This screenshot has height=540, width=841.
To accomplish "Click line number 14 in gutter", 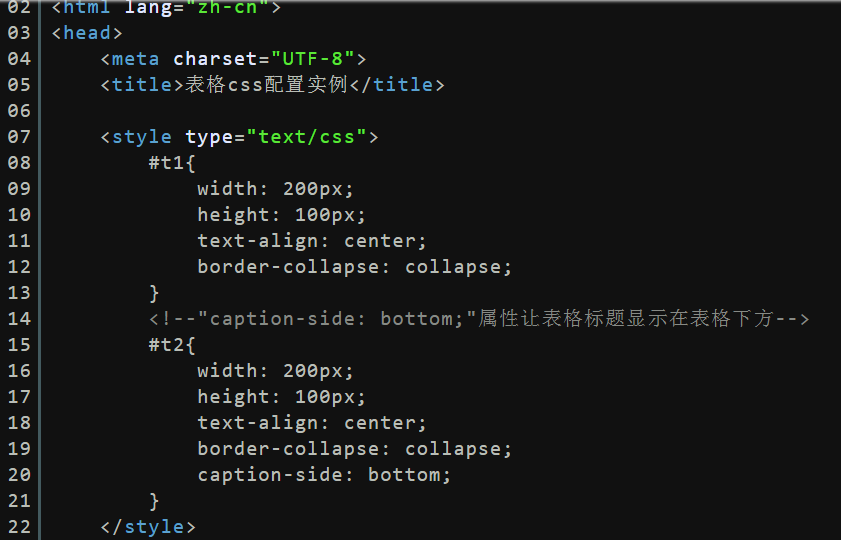I will pos(19,319).
